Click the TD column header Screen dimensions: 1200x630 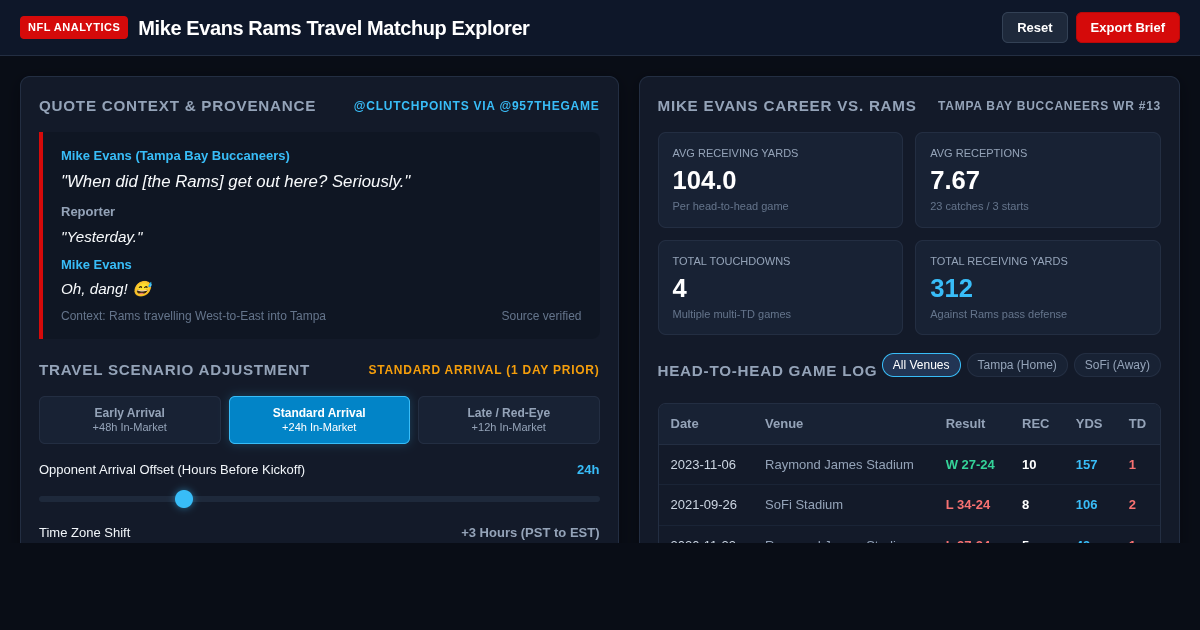1138,424
